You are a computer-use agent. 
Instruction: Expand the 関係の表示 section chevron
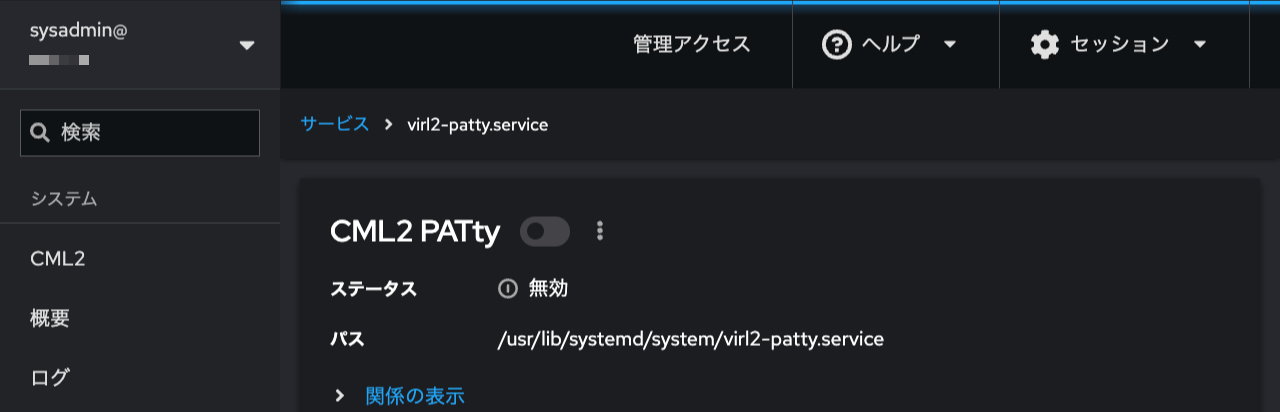pyautogui.click(x=340, y=396)
